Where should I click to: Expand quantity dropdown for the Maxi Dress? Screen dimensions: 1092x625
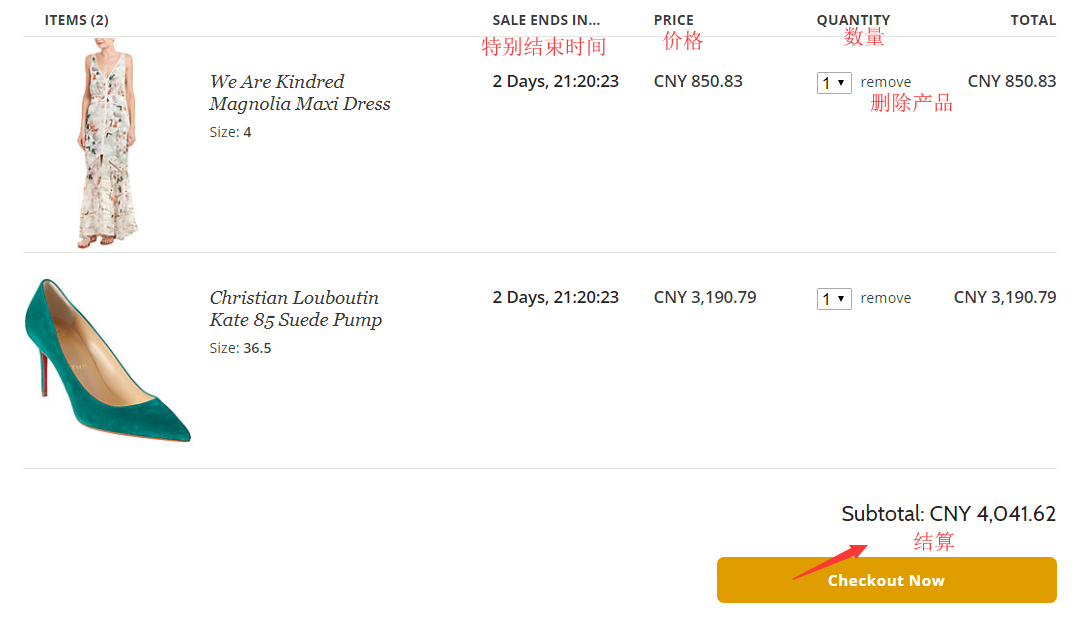tap(834, 83)
